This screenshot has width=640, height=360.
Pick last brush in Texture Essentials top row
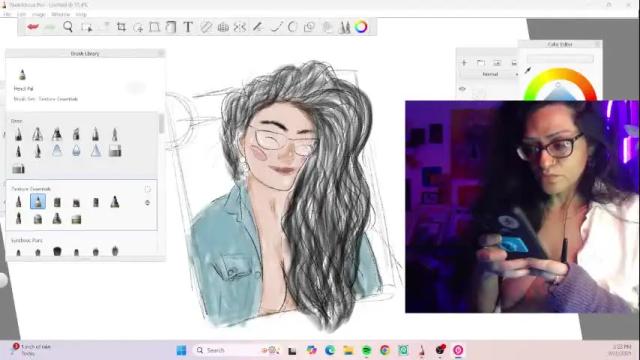115,202
